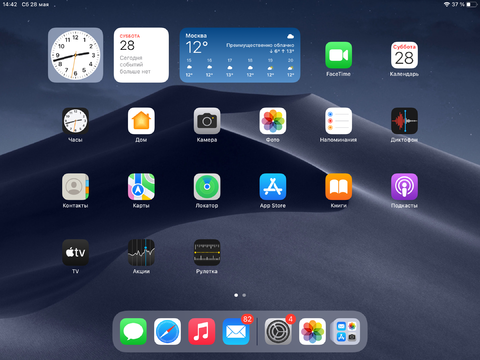Open the App Library folder in dock
The width and height of the screenshot is (480, 360).
347,332
